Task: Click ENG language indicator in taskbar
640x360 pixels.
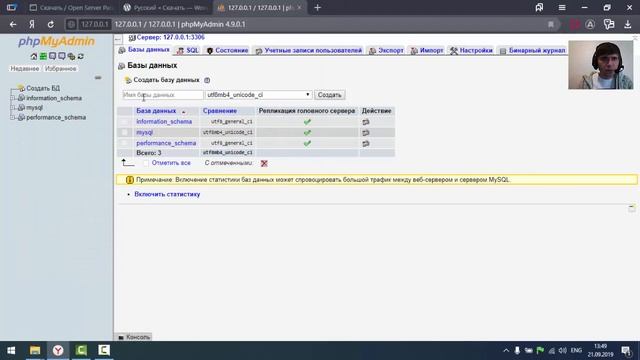Action: click(576, 350)
